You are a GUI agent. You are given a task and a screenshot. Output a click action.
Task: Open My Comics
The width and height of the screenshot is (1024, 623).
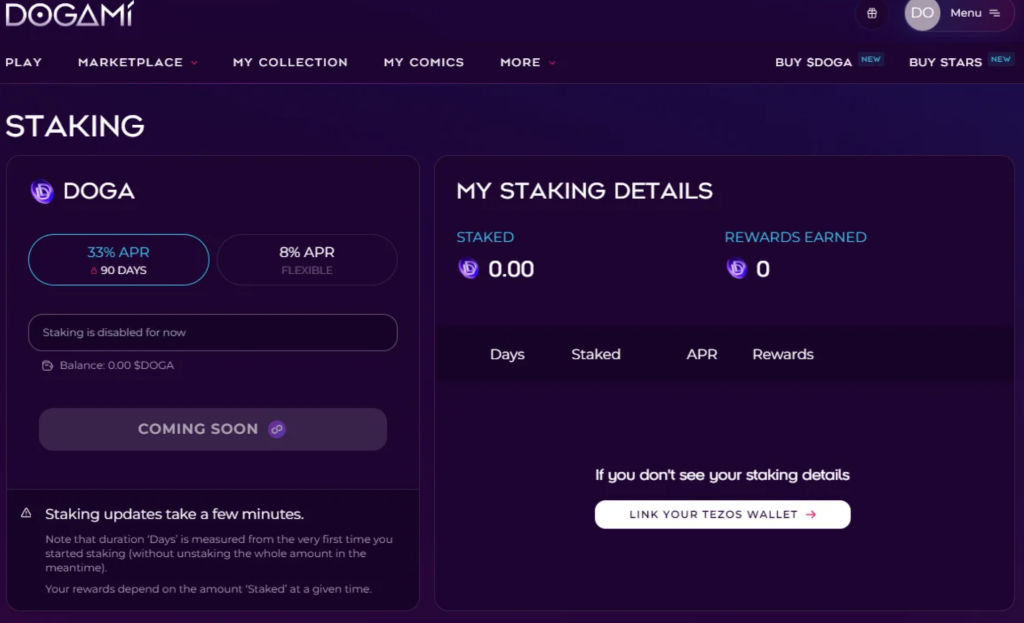[x=424, y=63]
